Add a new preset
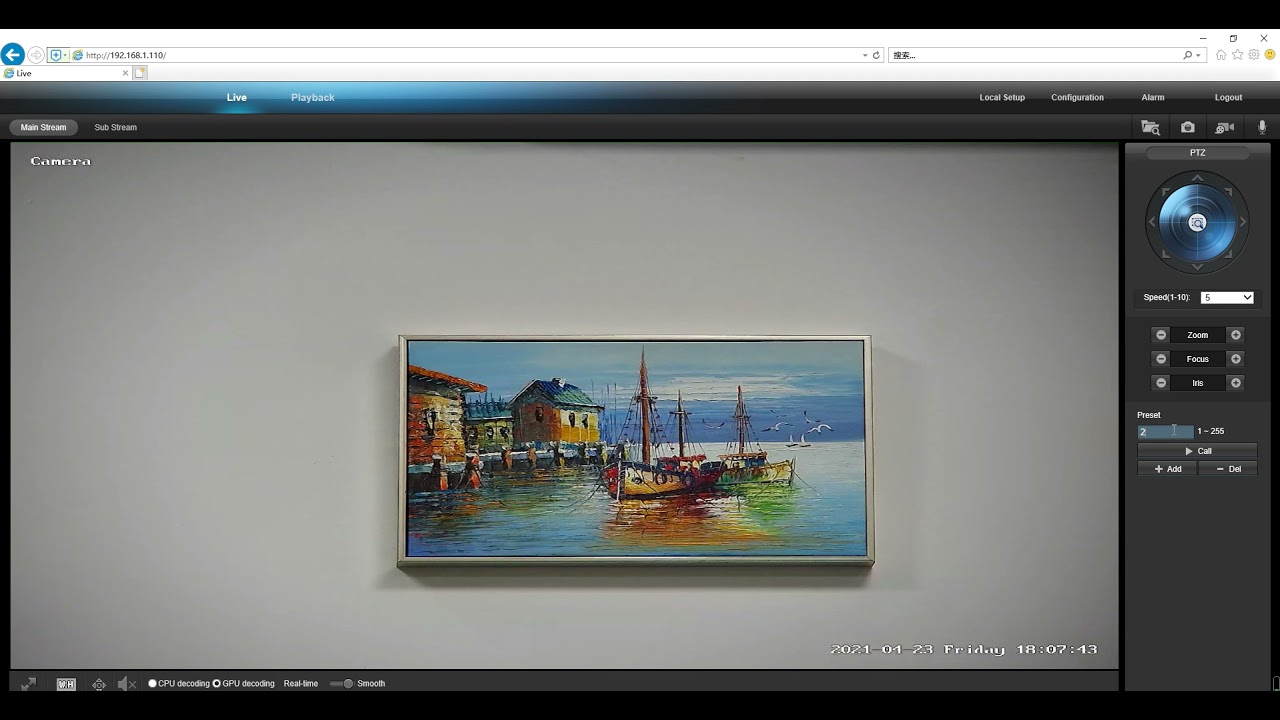 tap(1167, 469)
